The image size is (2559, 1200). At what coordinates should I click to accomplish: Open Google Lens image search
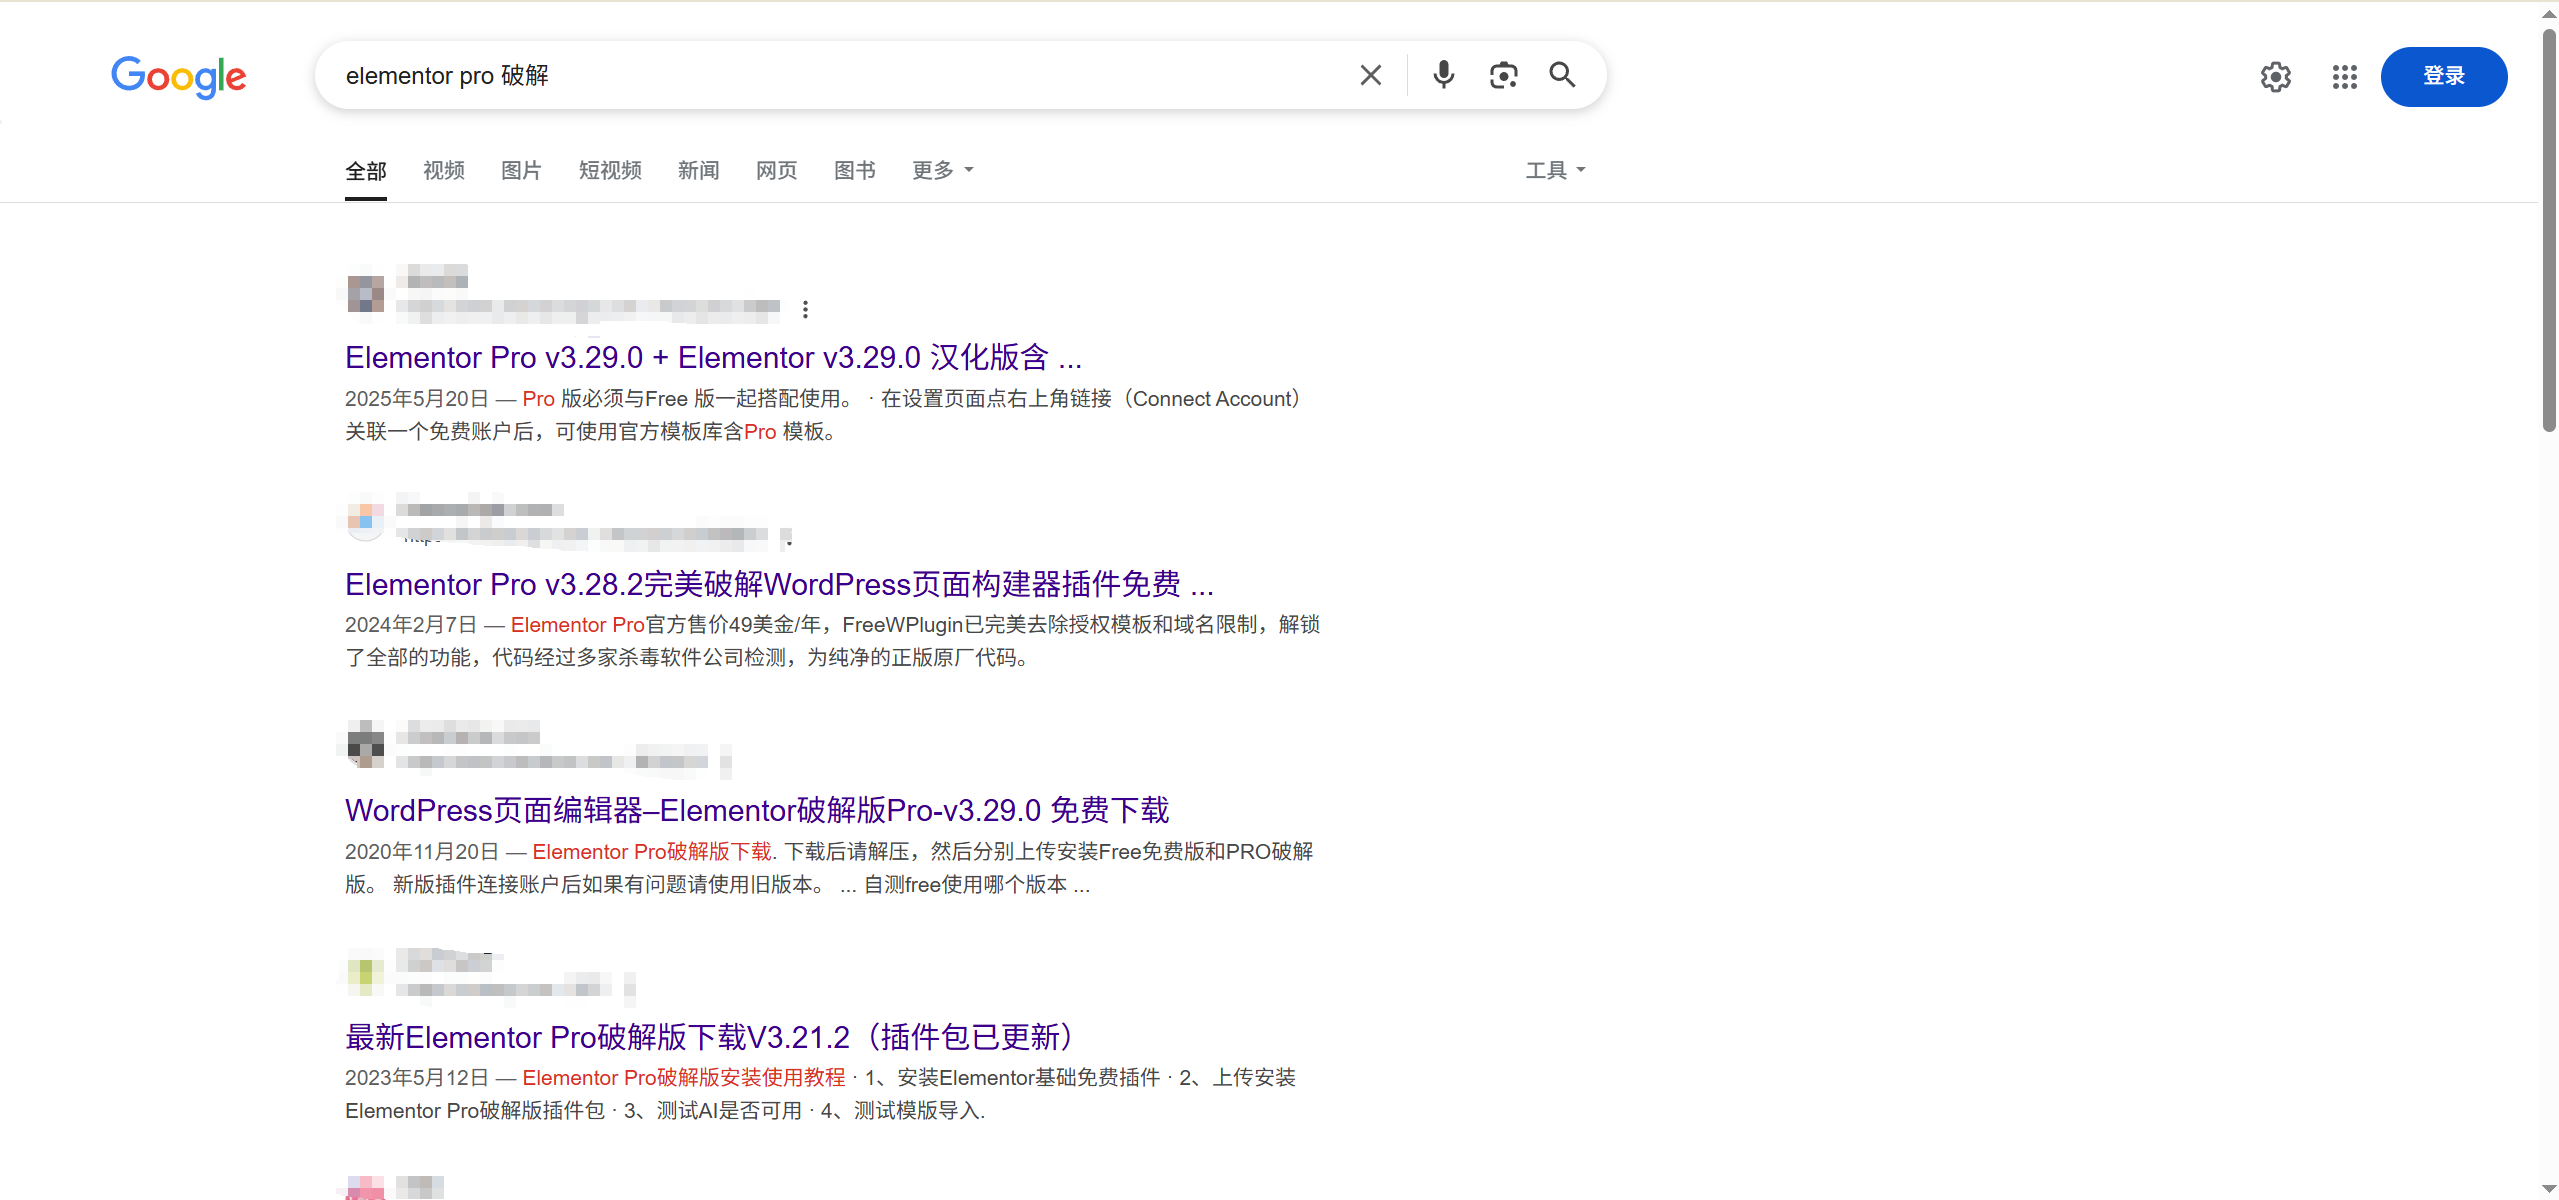[x=1503, y=74]
